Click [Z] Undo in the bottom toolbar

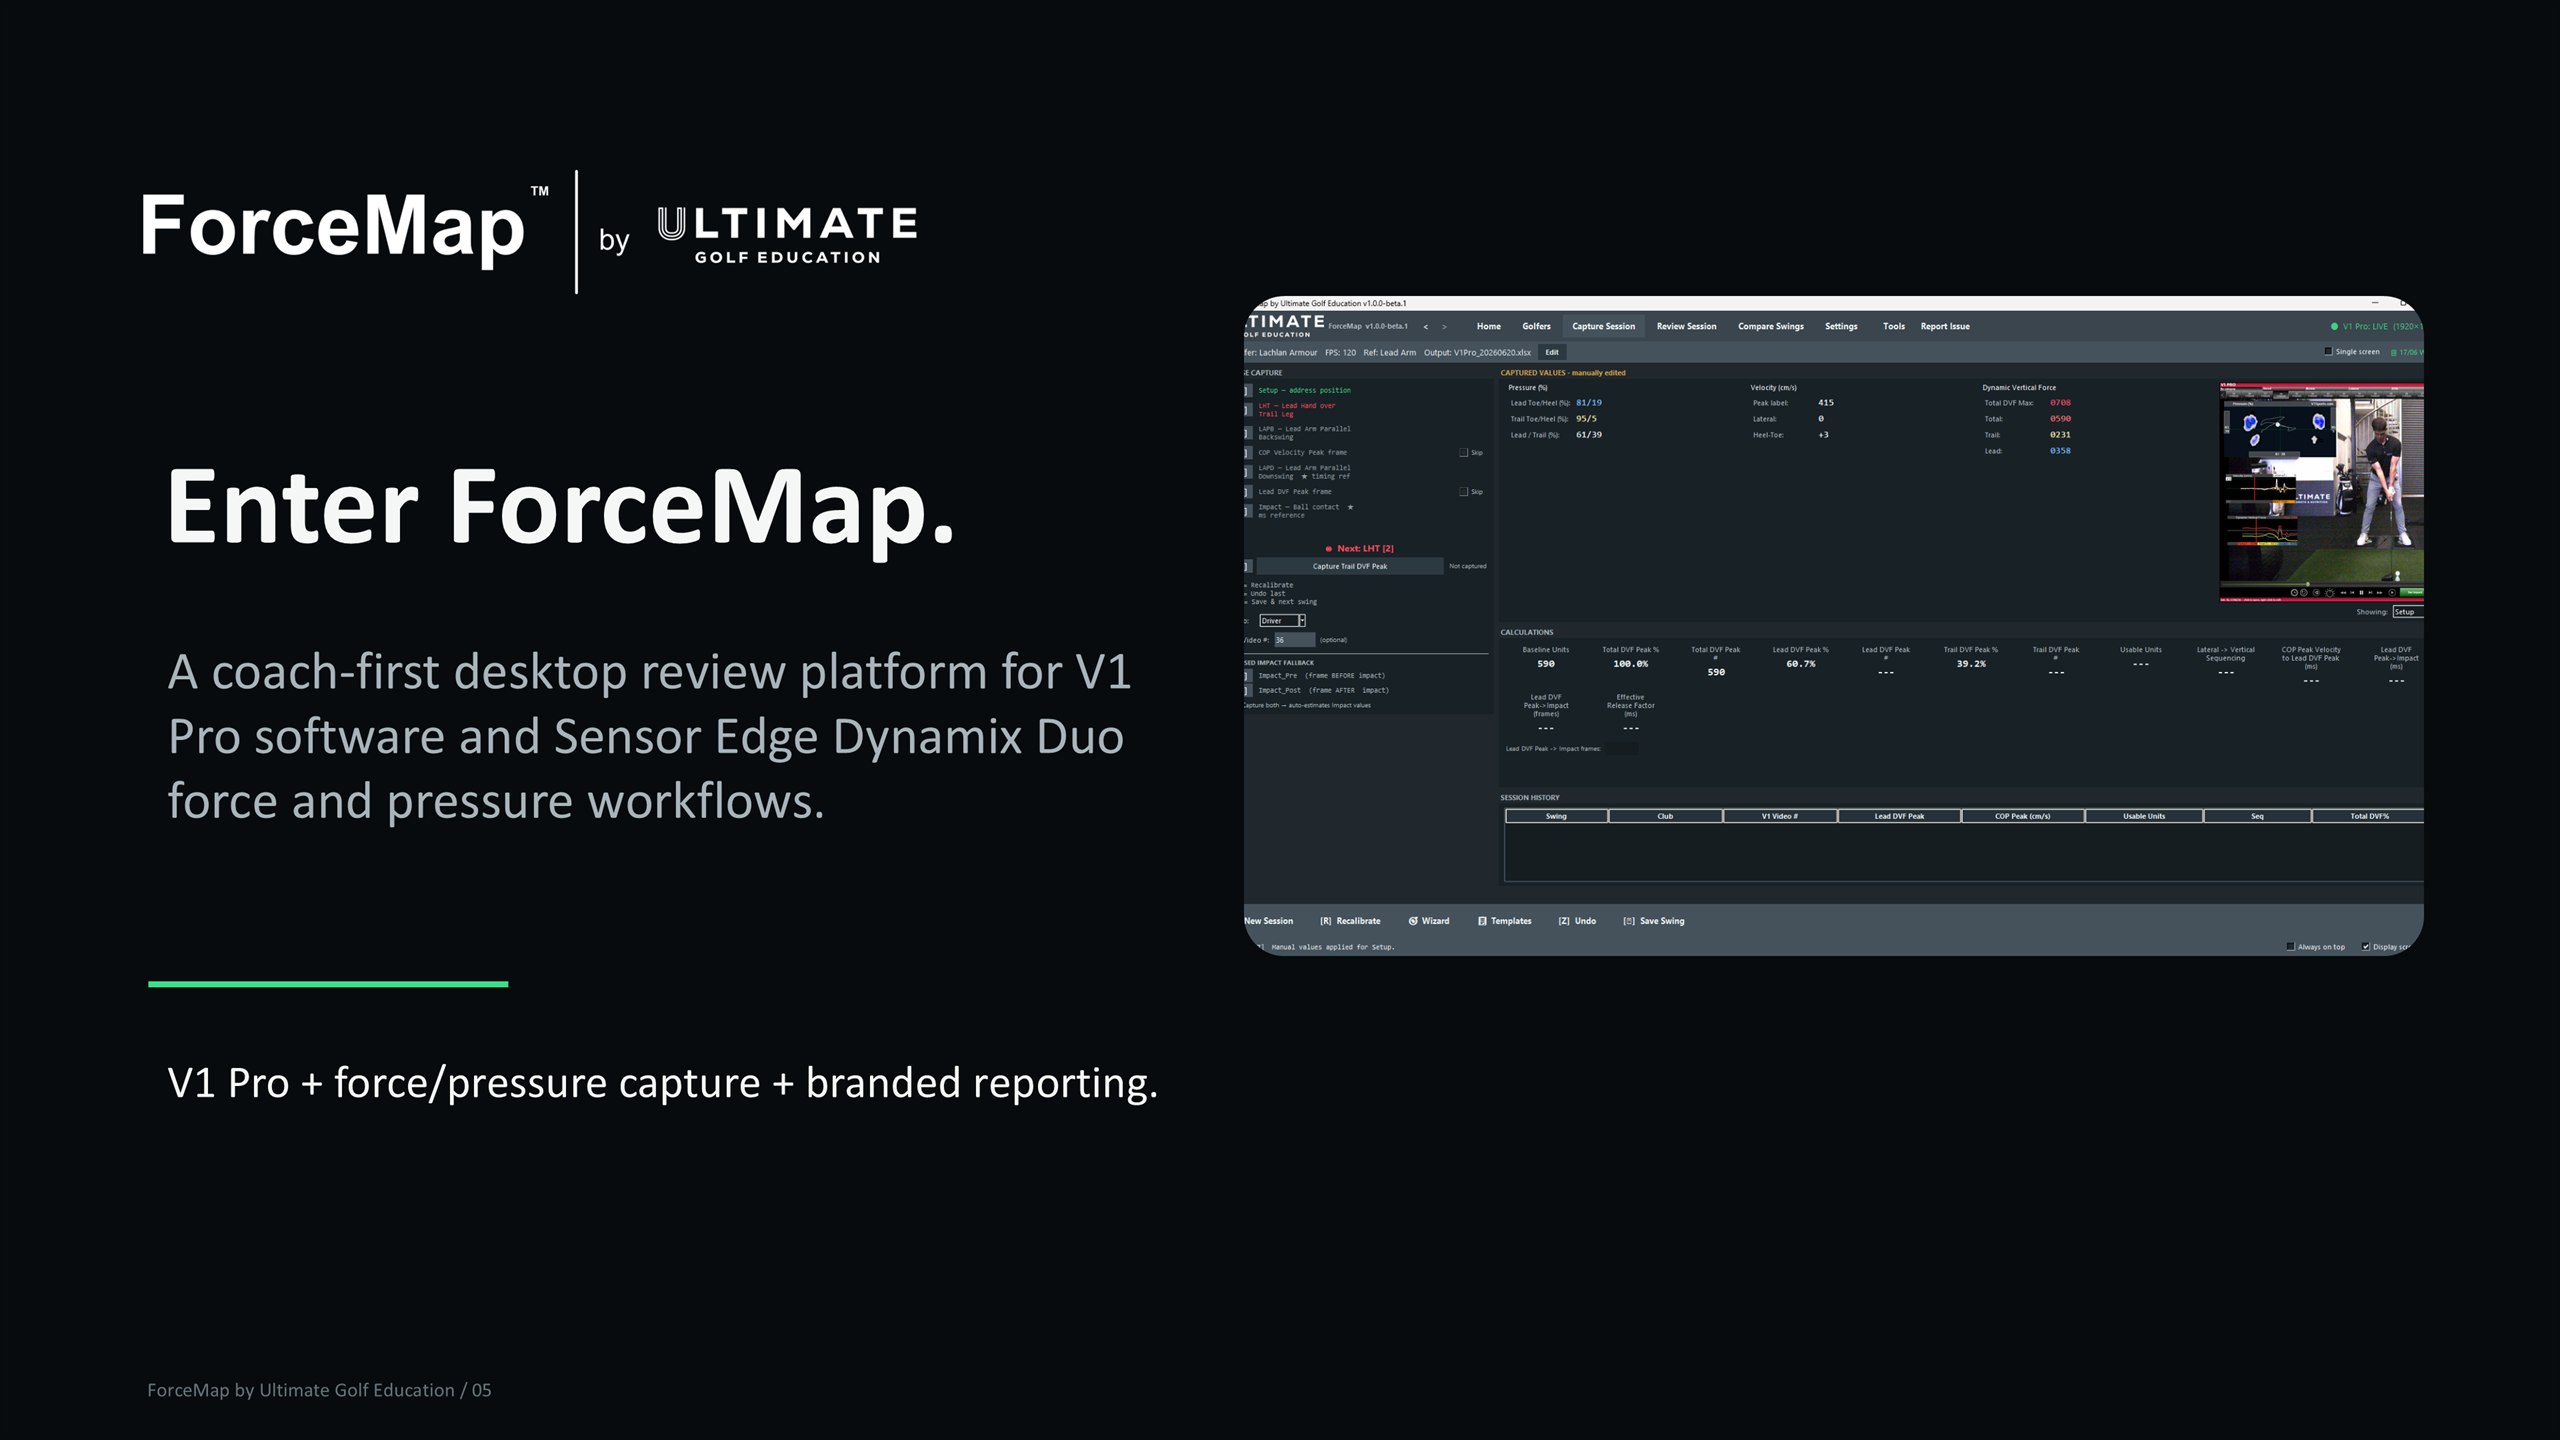tap(1577, 921)
